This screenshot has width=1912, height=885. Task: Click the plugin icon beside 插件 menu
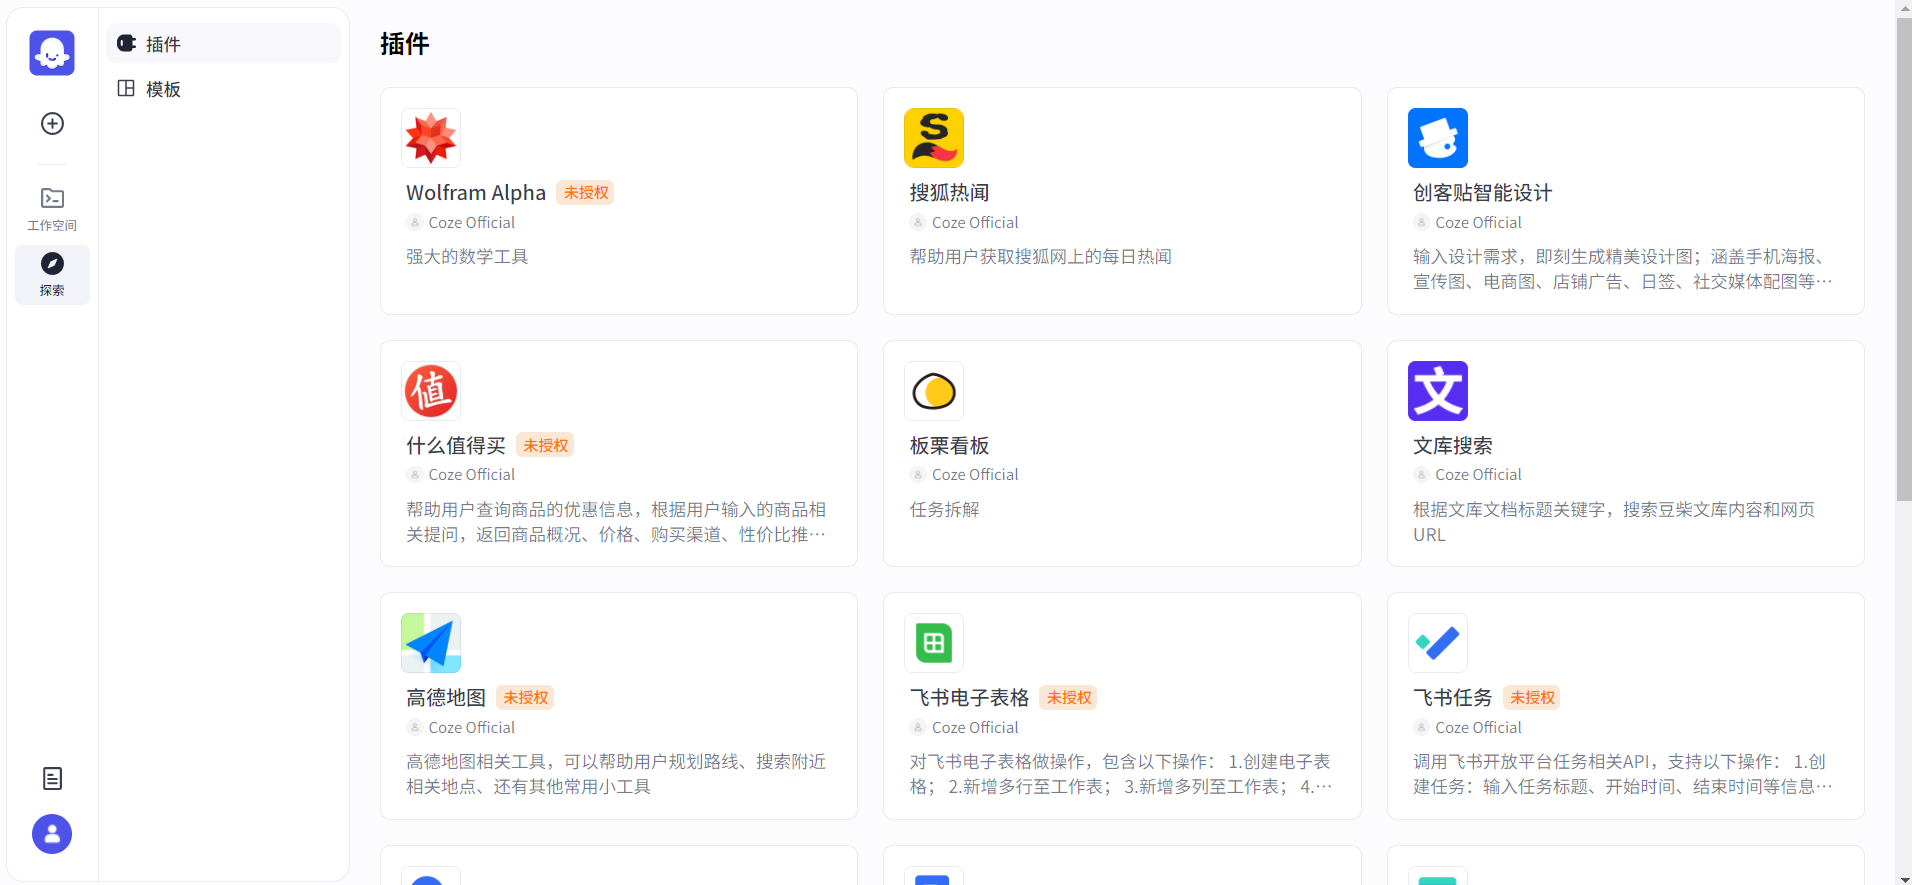click(126, 43)
